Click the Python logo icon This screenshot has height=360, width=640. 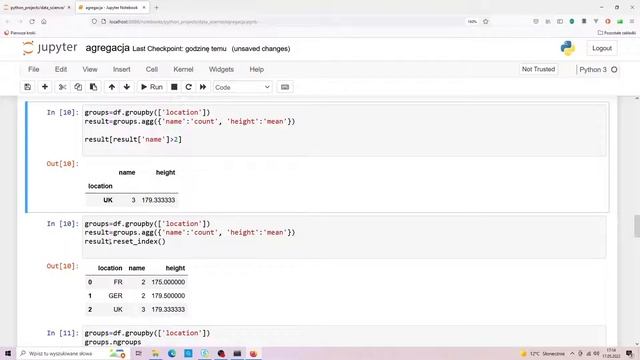pos(567,48)
